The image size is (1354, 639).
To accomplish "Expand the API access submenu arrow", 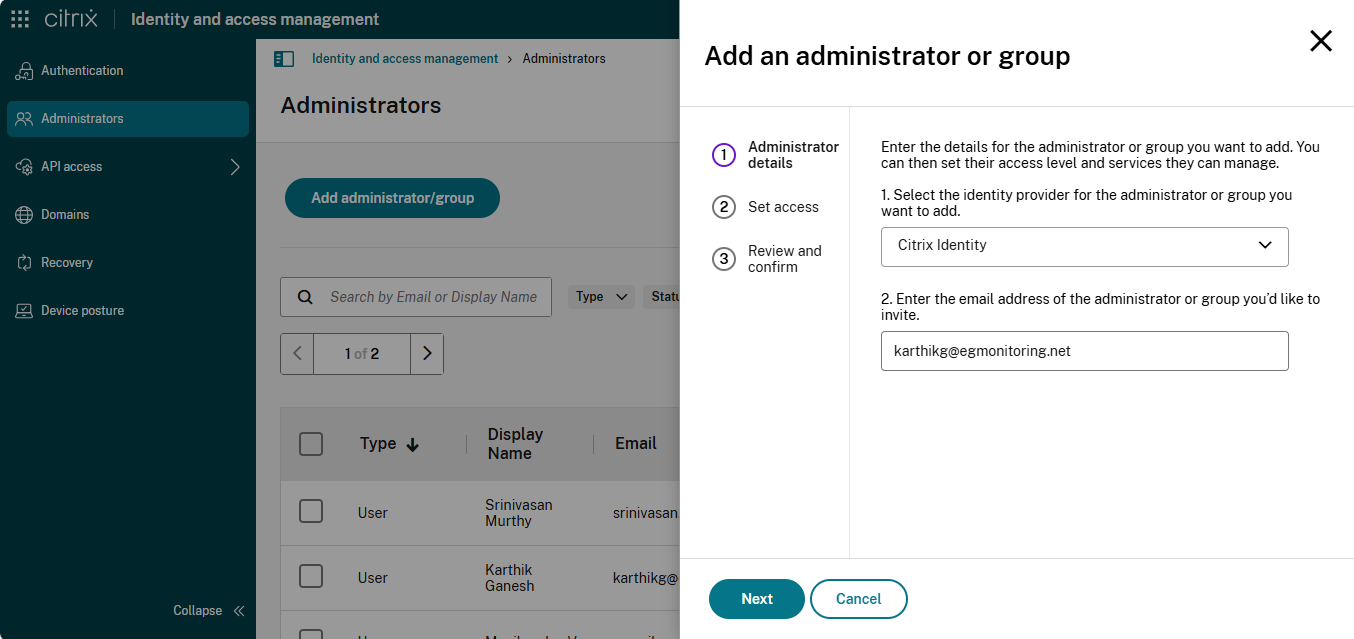I will [x=235, y=167].
